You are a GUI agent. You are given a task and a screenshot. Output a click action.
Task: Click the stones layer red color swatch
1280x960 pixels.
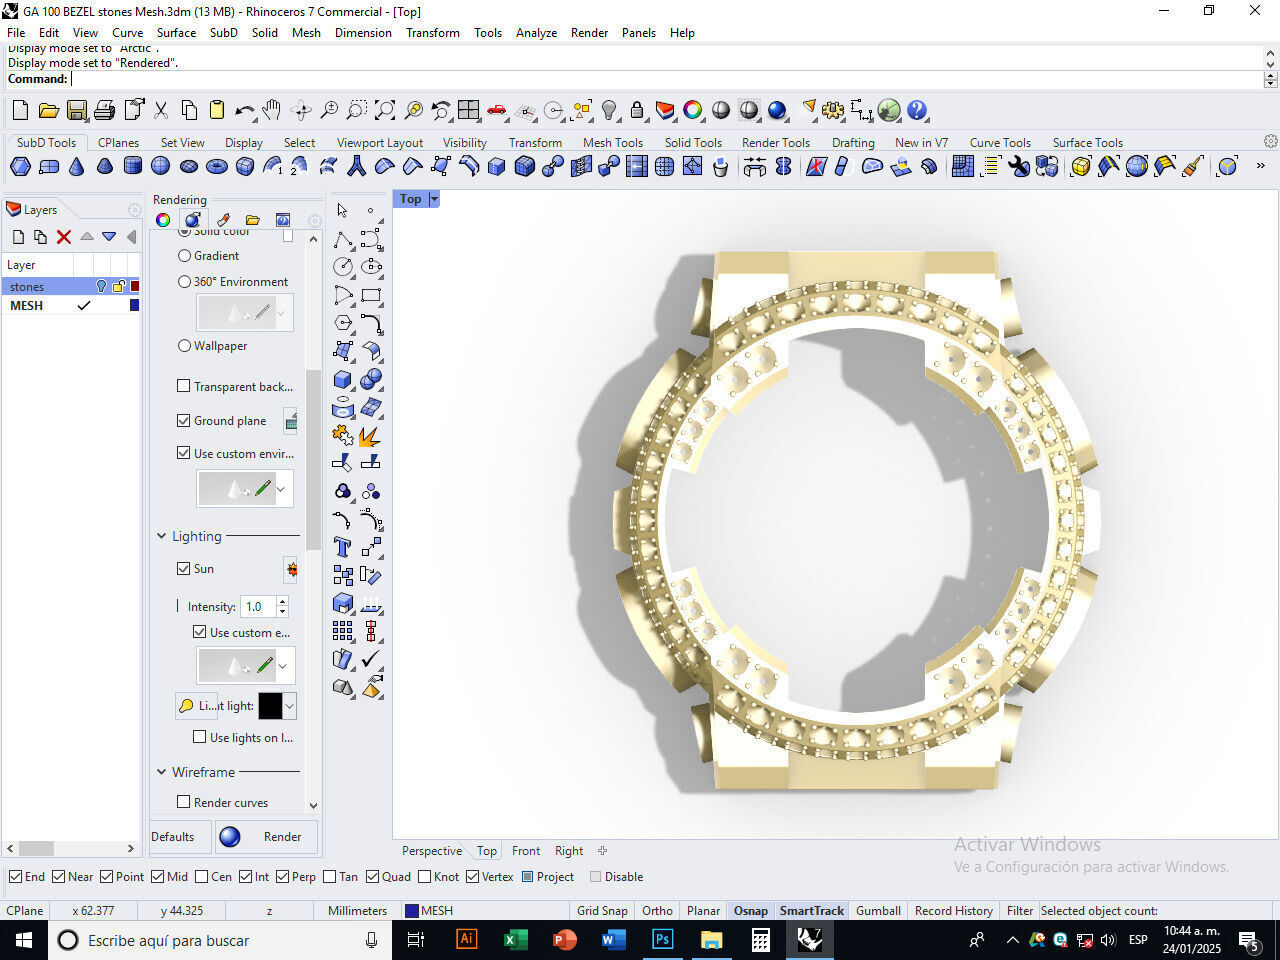click(x=135, y=287)
